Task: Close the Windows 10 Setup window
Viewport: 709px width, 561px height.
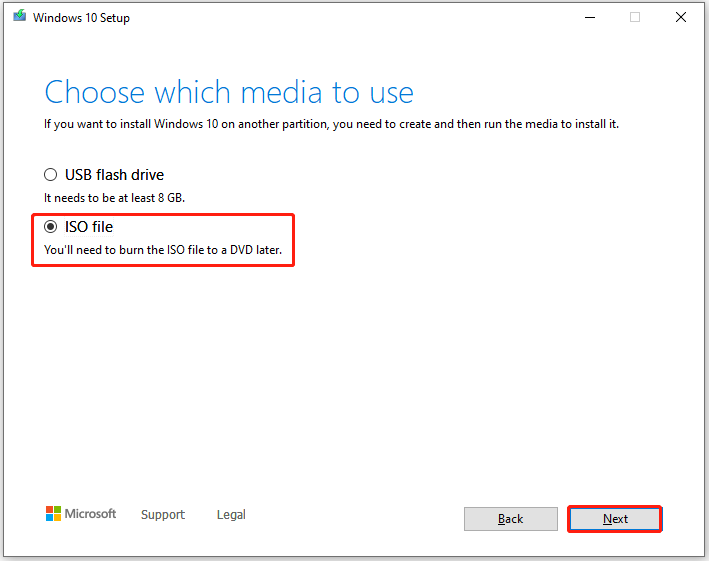Action: [681, 17]
